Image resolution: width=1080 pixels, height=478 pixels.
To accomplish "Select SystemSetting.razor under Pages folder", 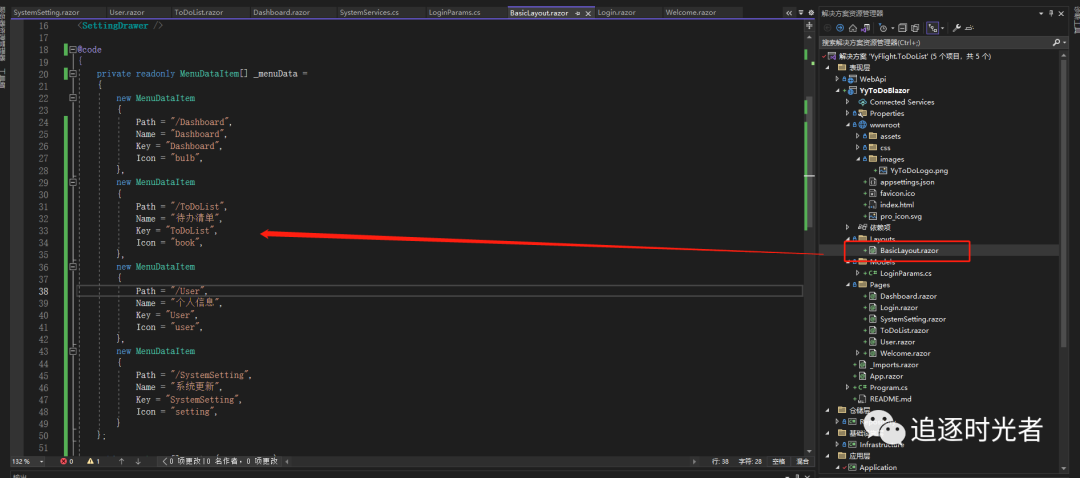I will [913, 319].
